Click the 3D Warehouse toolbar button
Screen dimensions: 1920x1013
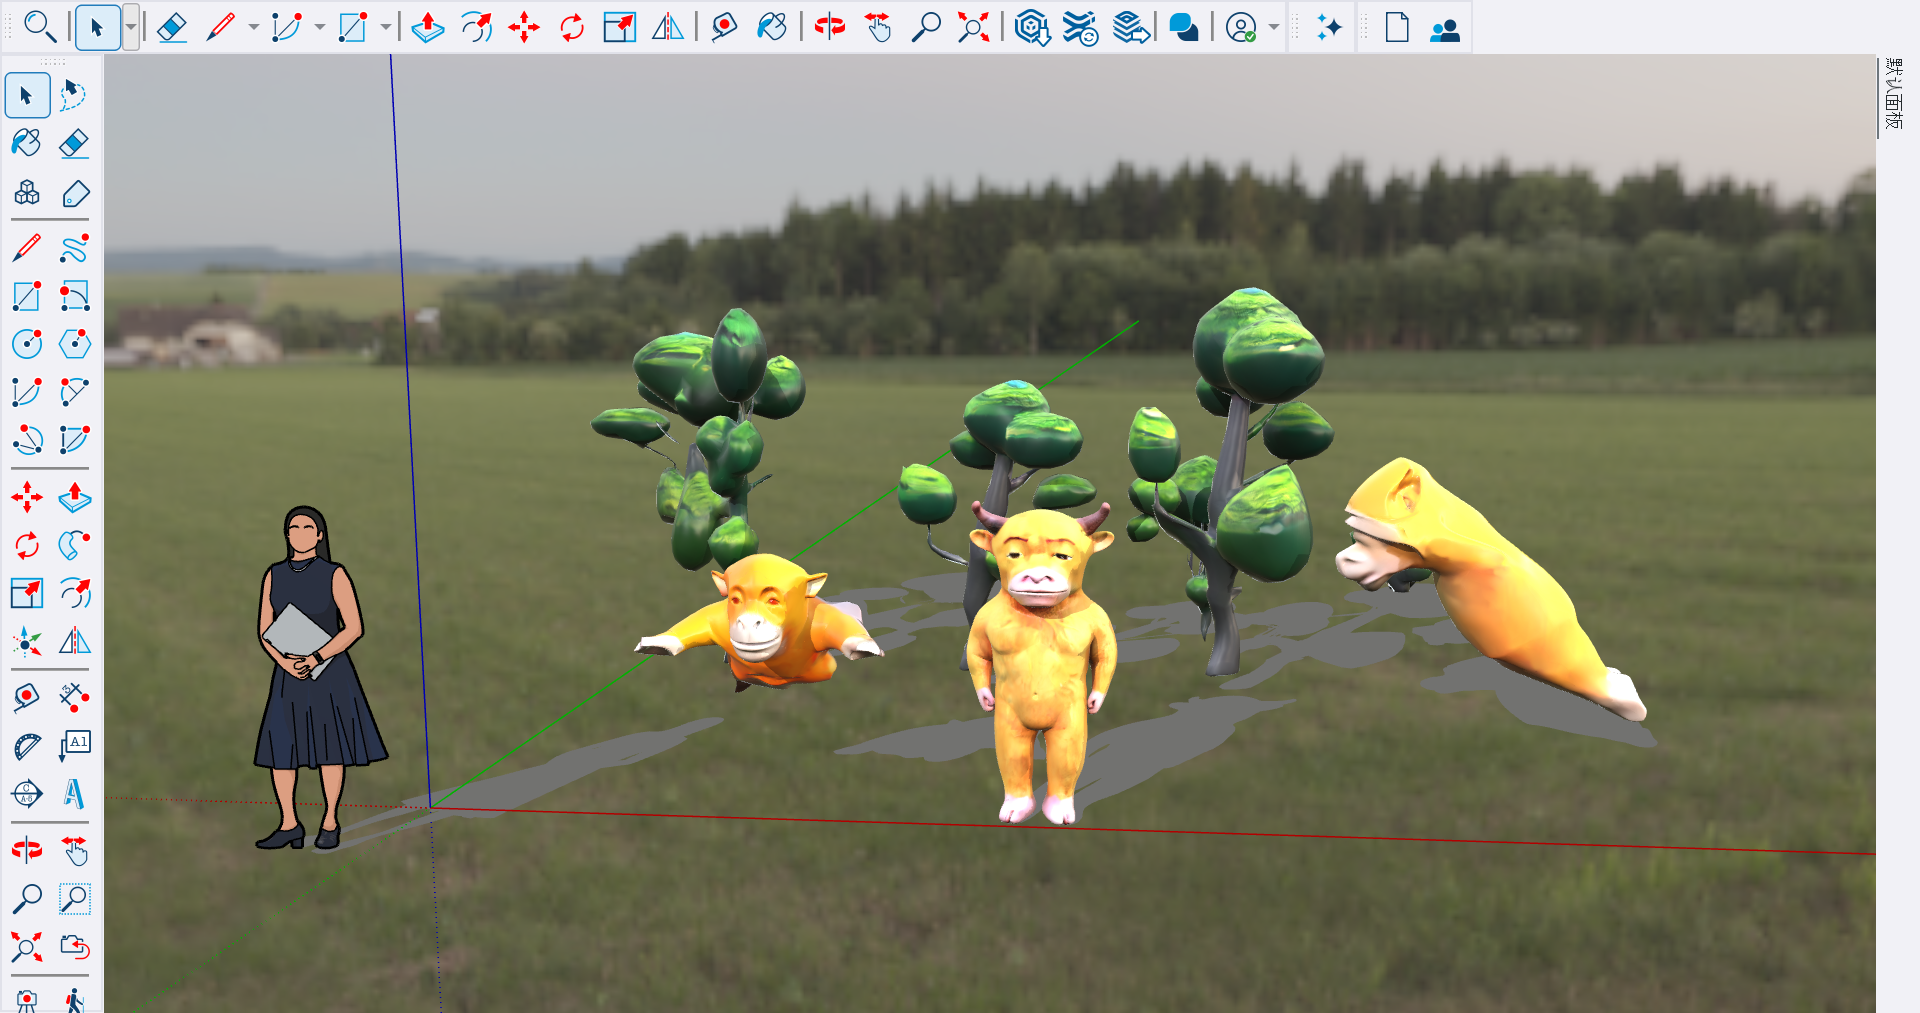(1032, 28)
